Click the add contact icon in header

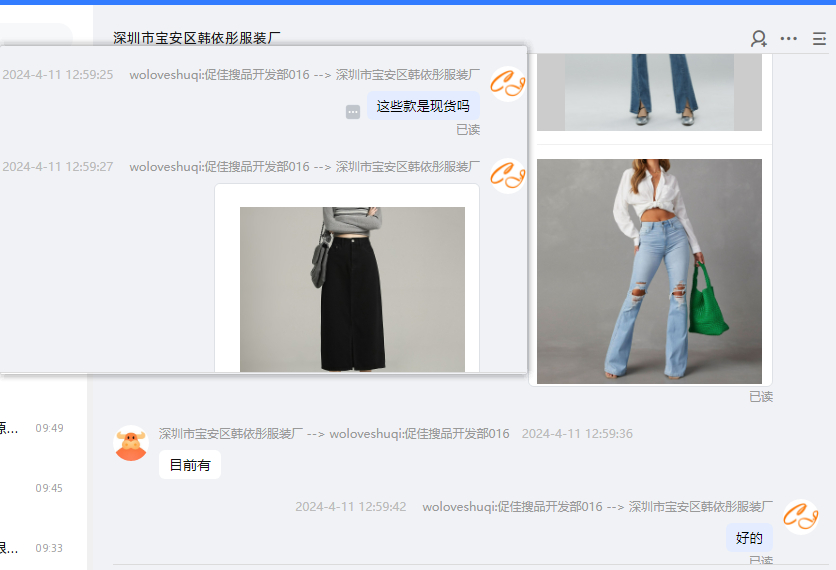[759, 38]
